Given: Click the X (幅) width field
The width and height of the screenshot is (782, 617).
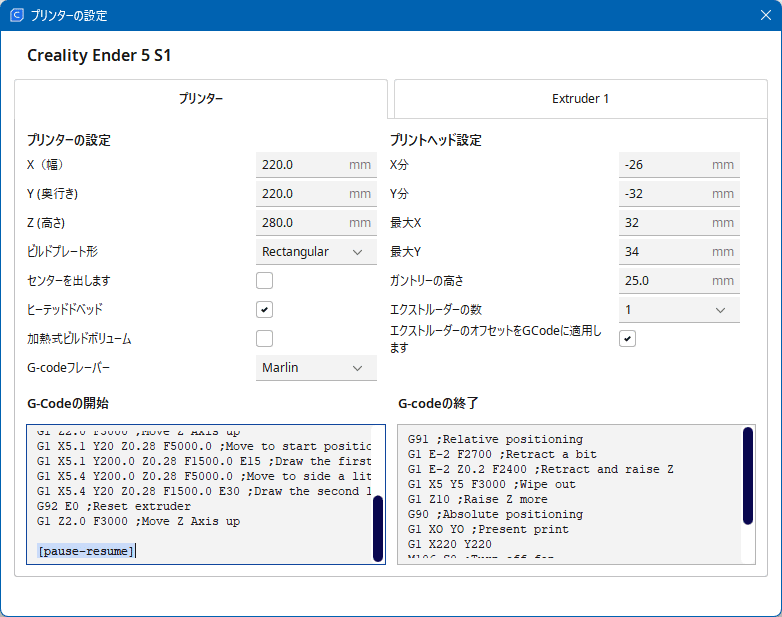Looking at the screenshot, I should click(x=316, y=165).
